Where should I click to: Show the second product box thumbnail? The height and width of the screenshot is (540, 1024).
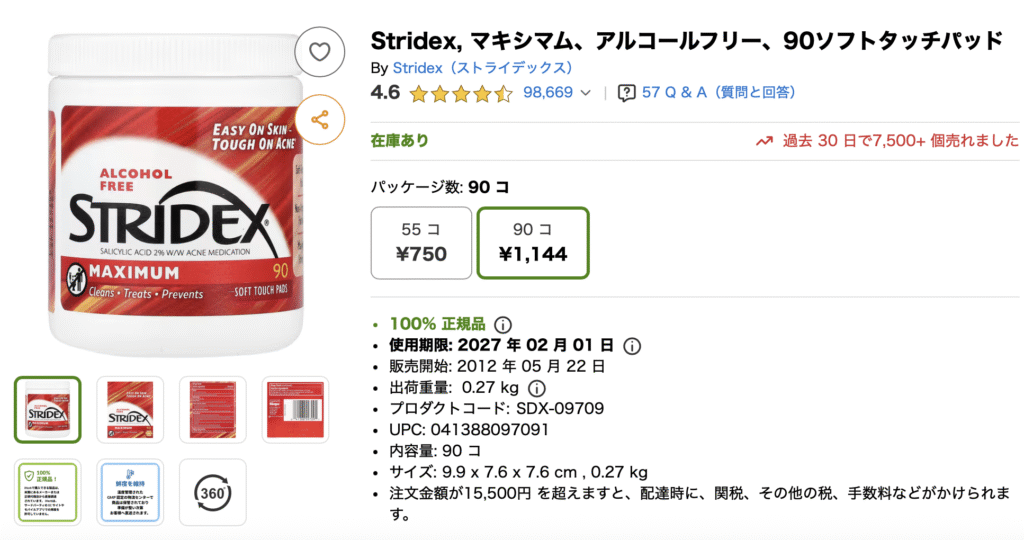pos(129,409)
